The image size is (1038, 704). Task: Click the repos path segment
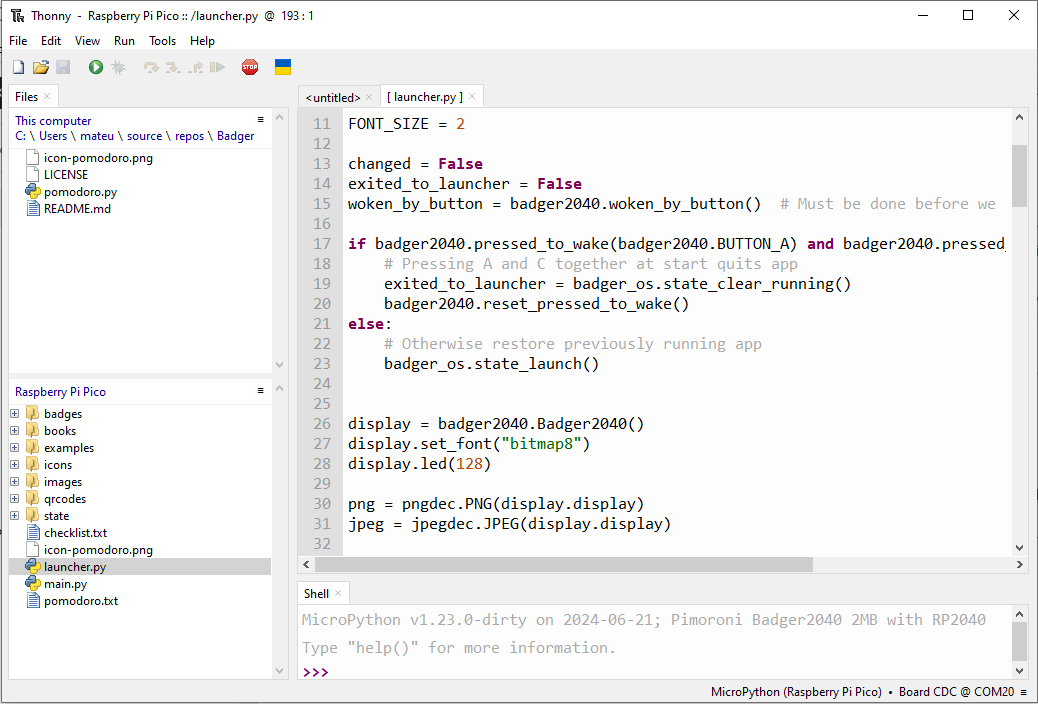pyautogui.click(x=189, y=136)
